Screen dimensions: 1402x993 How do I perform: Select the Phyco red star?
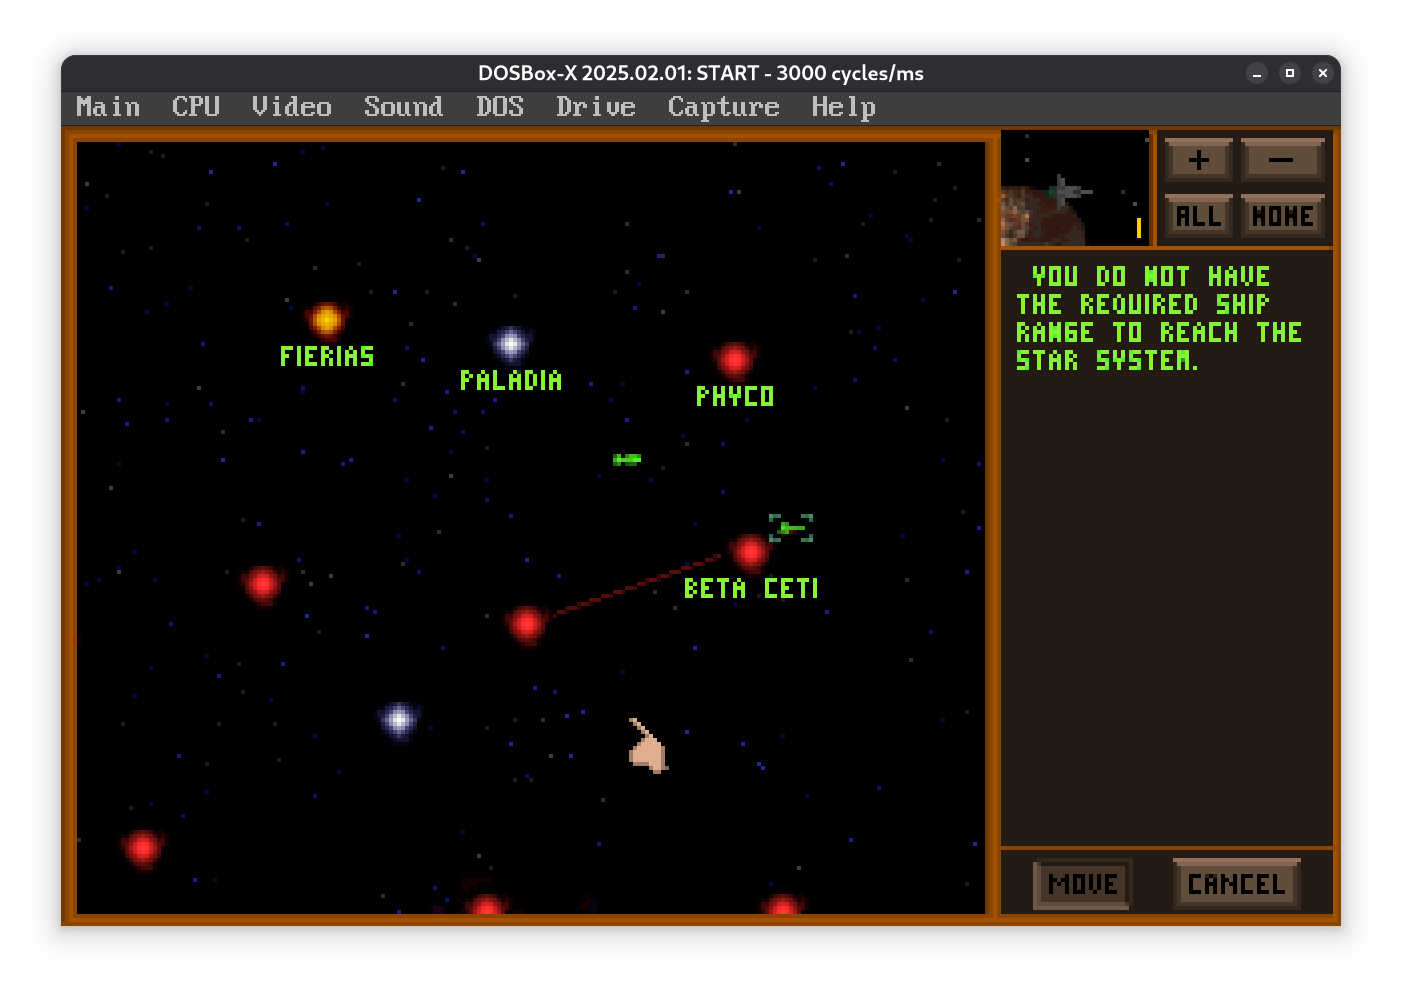coord(734,359)
